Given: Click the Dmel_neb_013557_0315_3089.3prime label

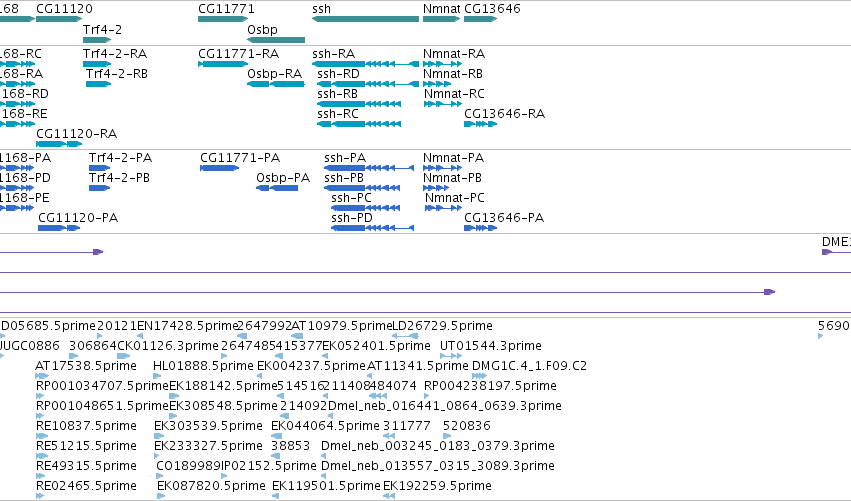Looking at the screenshot, I should pyautogui.click(x=438, y=466).
